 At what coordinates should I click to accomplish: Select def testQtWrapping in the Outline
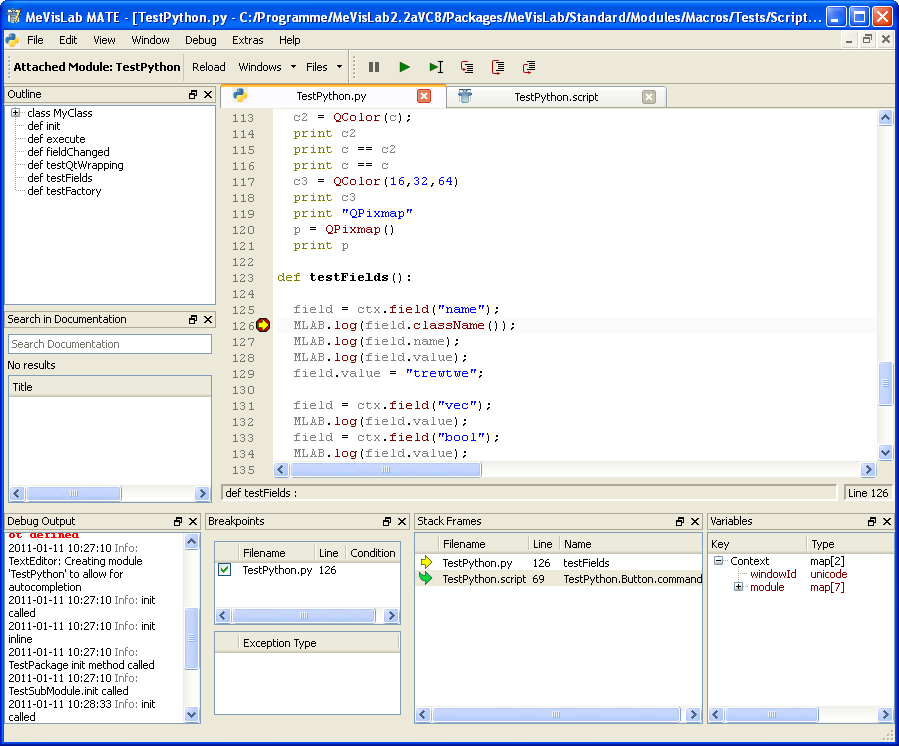click(x=75, y=165)
